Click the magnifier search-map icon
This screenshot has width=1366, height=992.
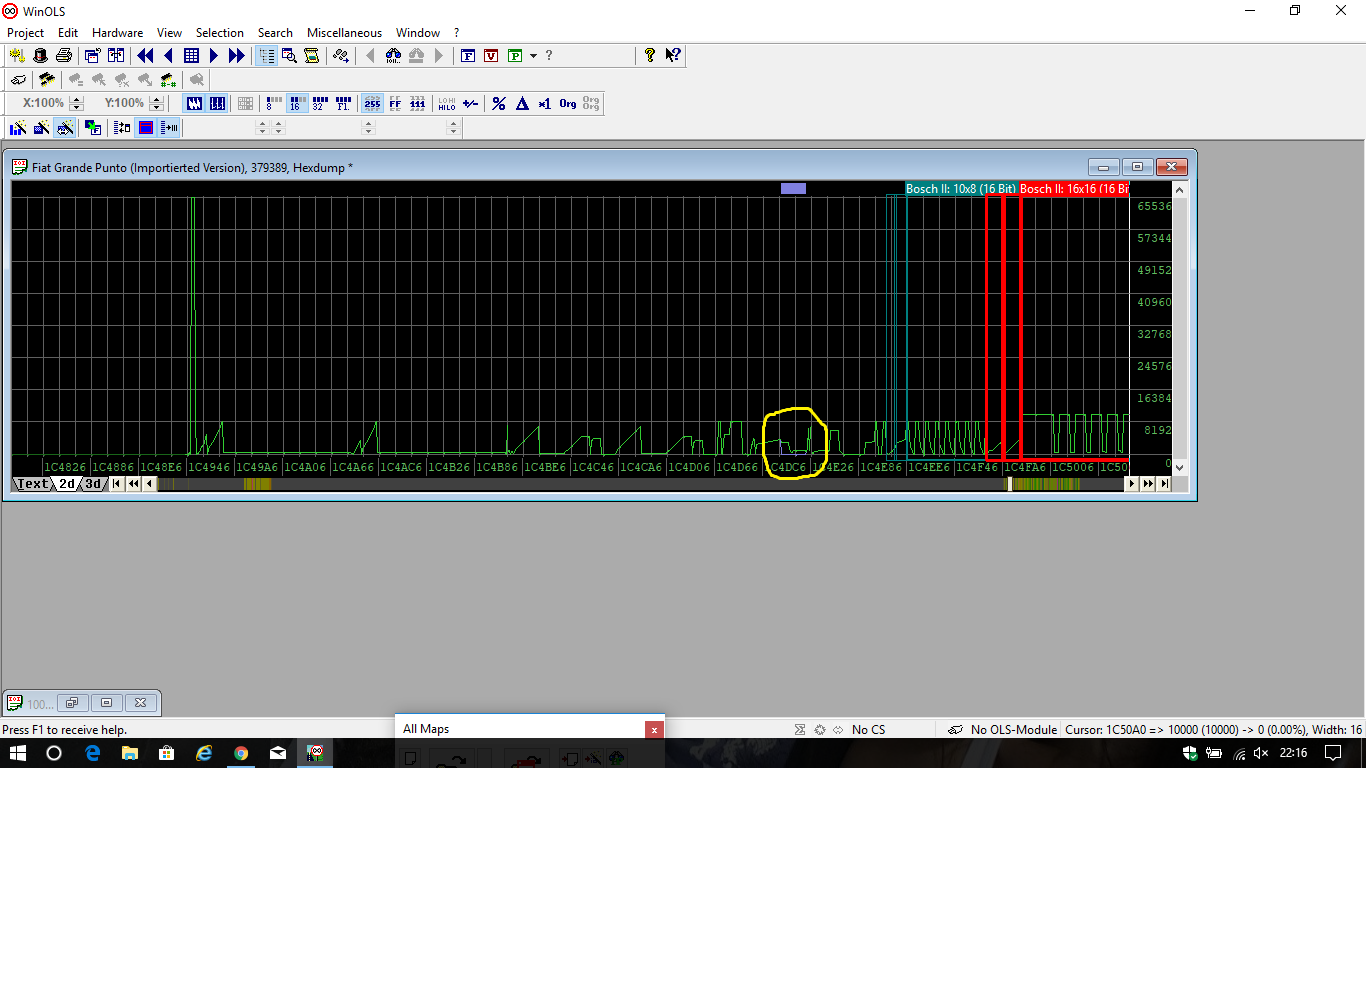pos(289,56)
